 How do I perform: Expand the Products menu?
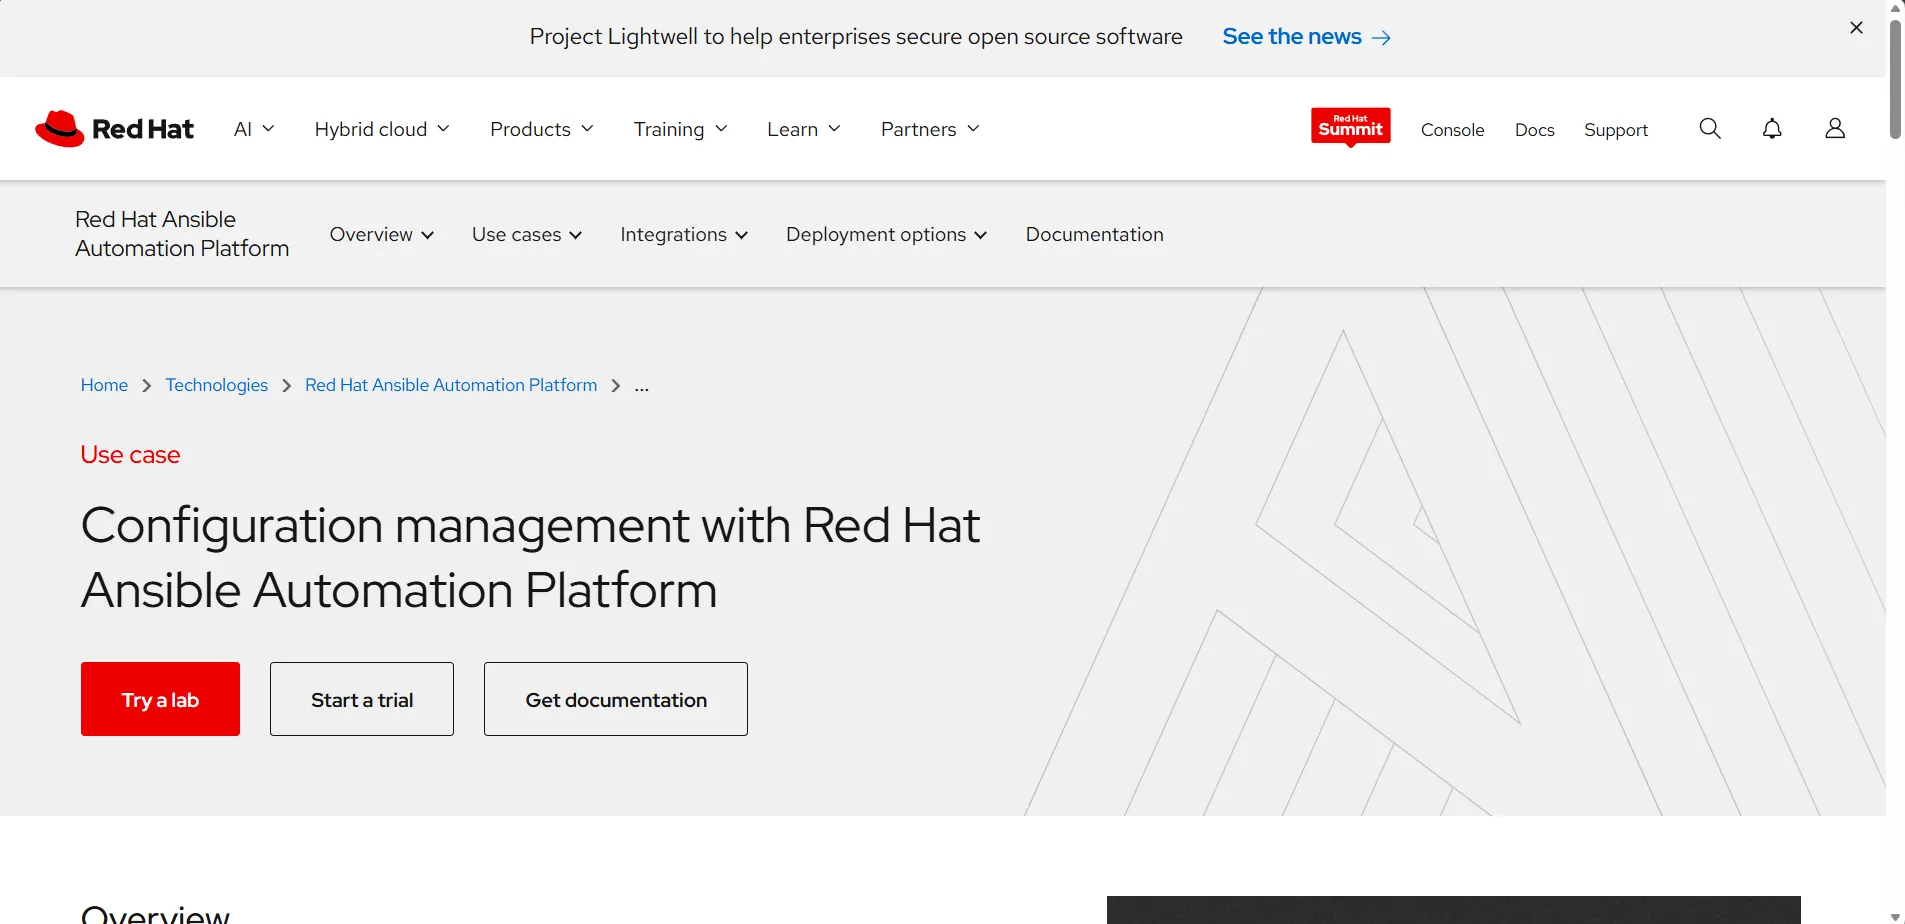542,129
